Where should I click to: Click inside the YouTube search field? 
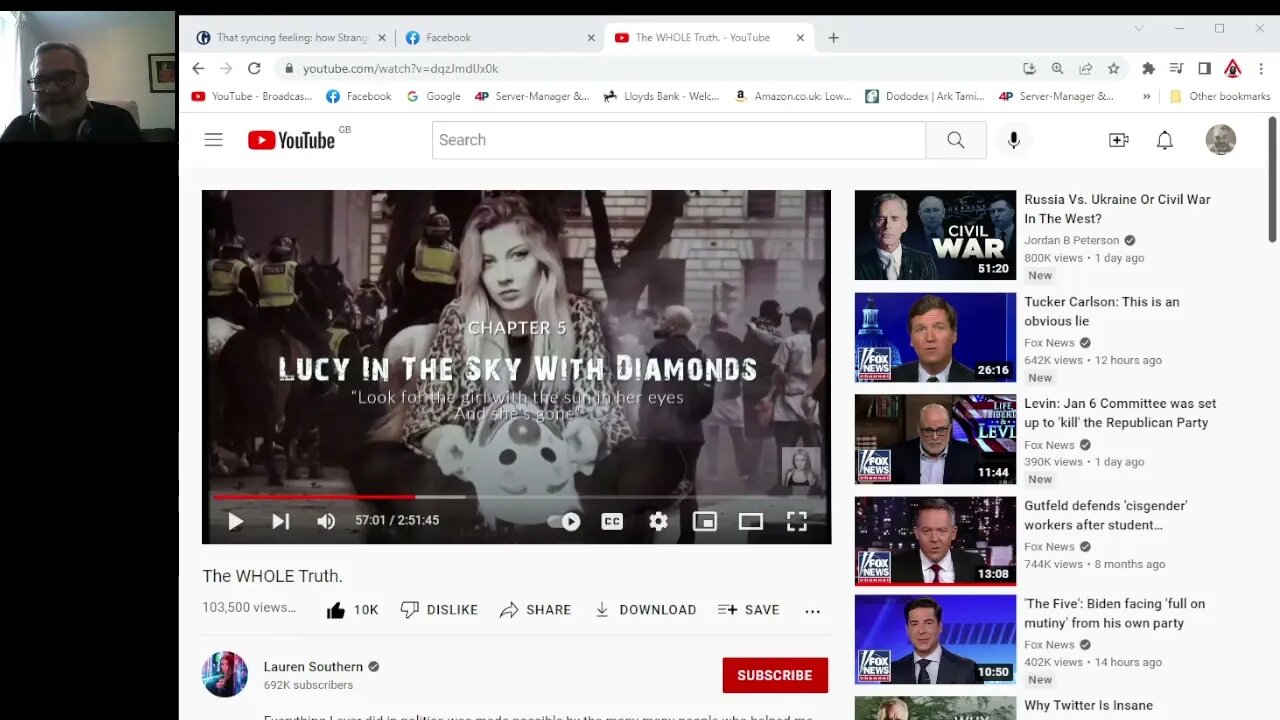click(679, 140)
